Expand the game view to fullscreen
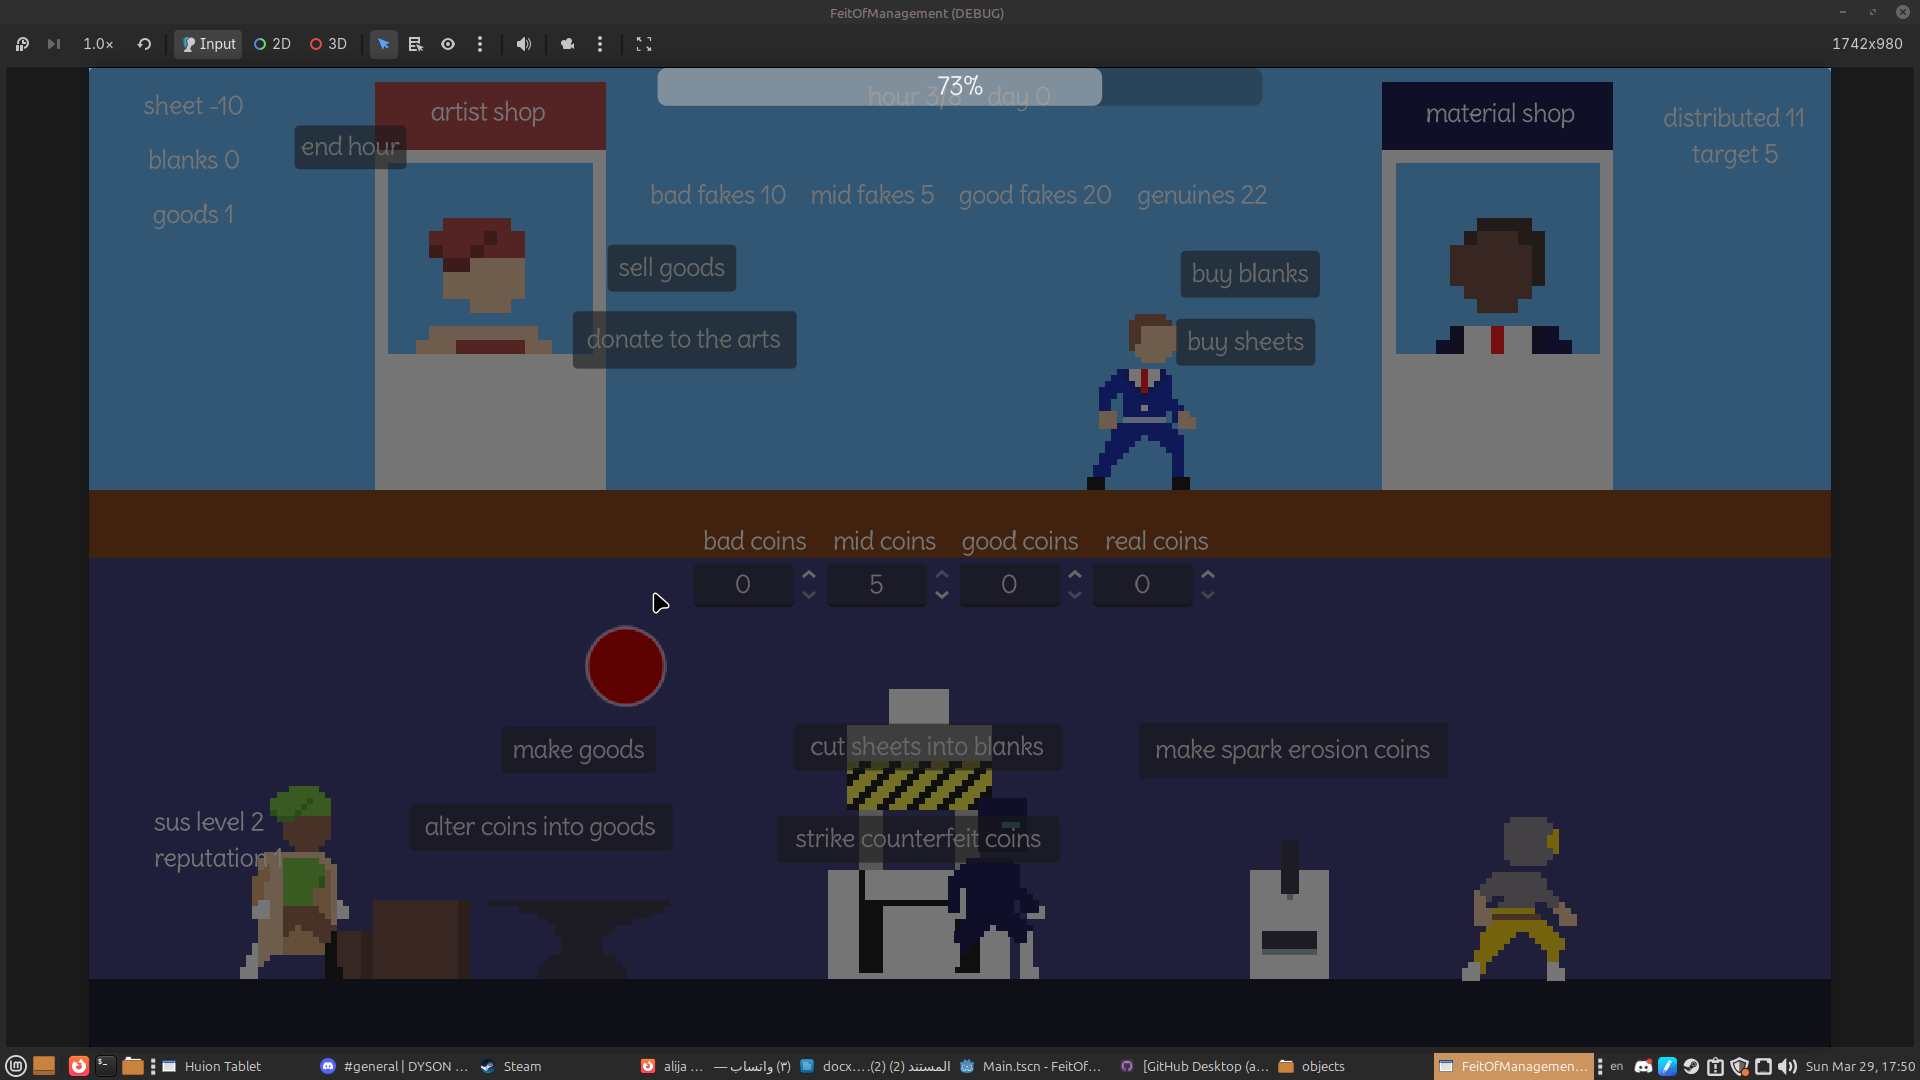The height and width of the screenshot is (1080, 1920). (x=644, y=44)
